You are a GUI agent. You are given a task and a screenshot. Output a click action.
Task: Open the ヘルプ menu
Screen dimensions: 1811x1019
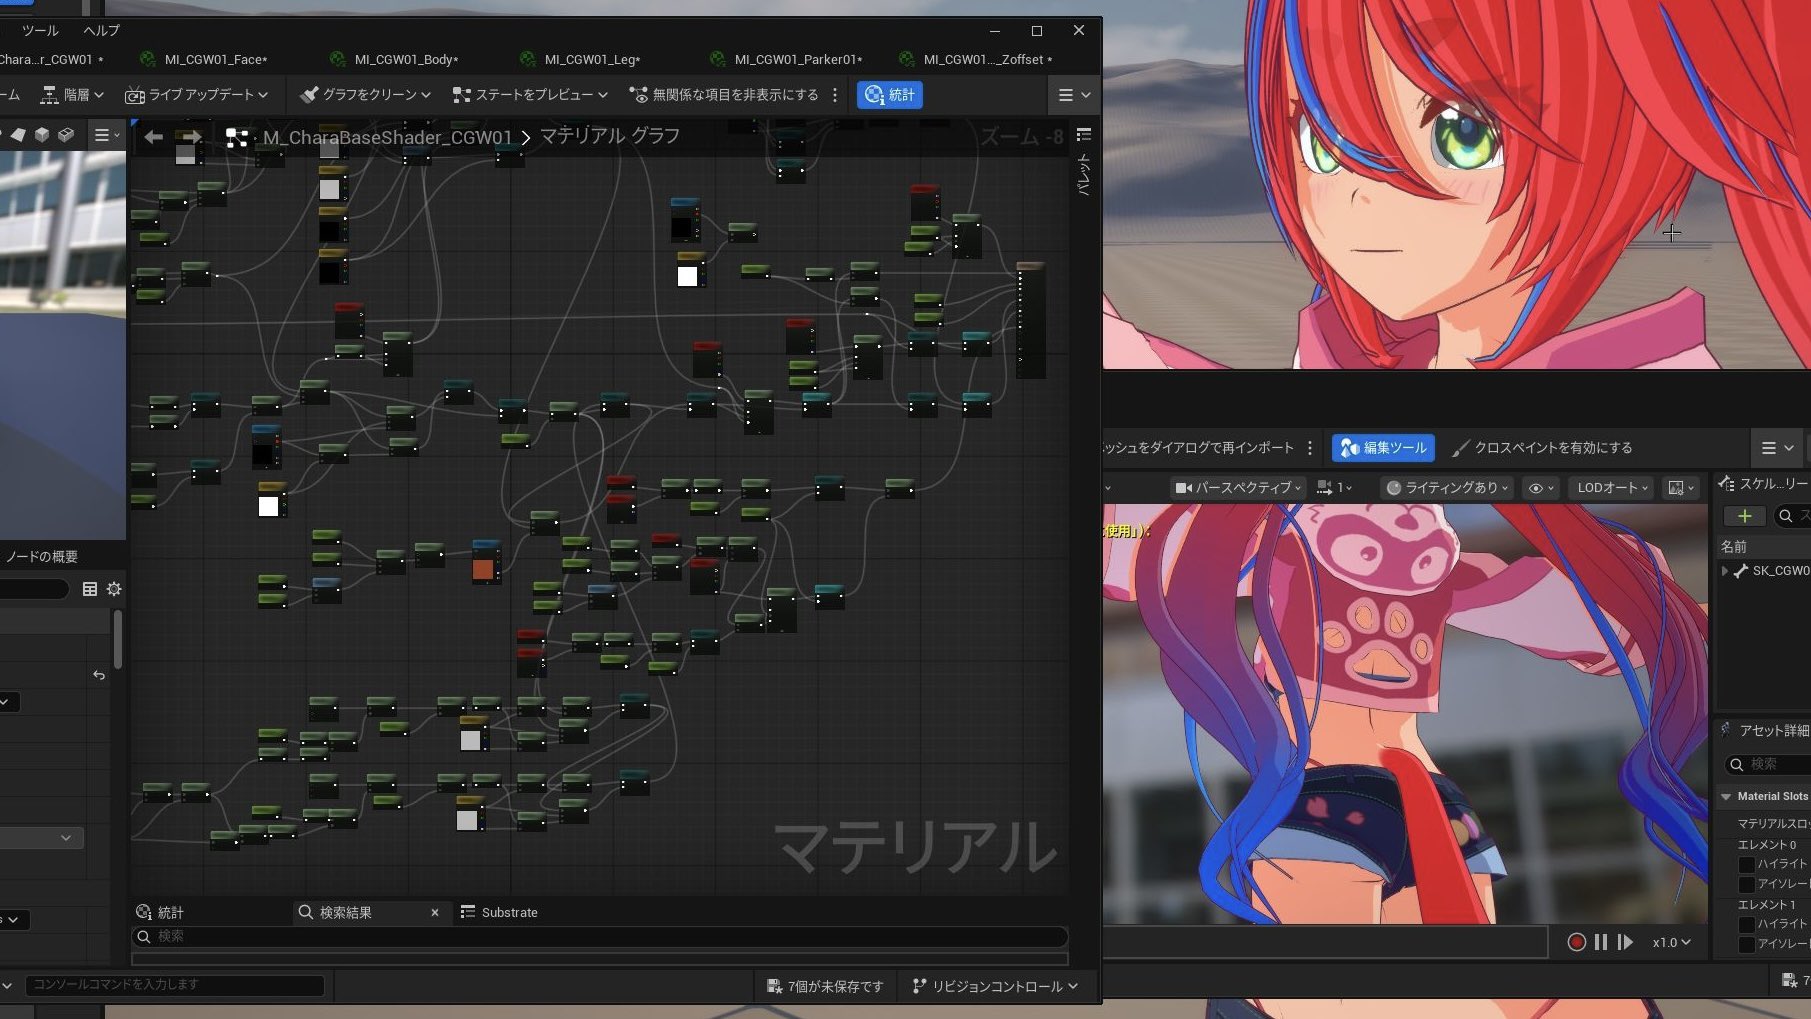(x=101, y=31)
